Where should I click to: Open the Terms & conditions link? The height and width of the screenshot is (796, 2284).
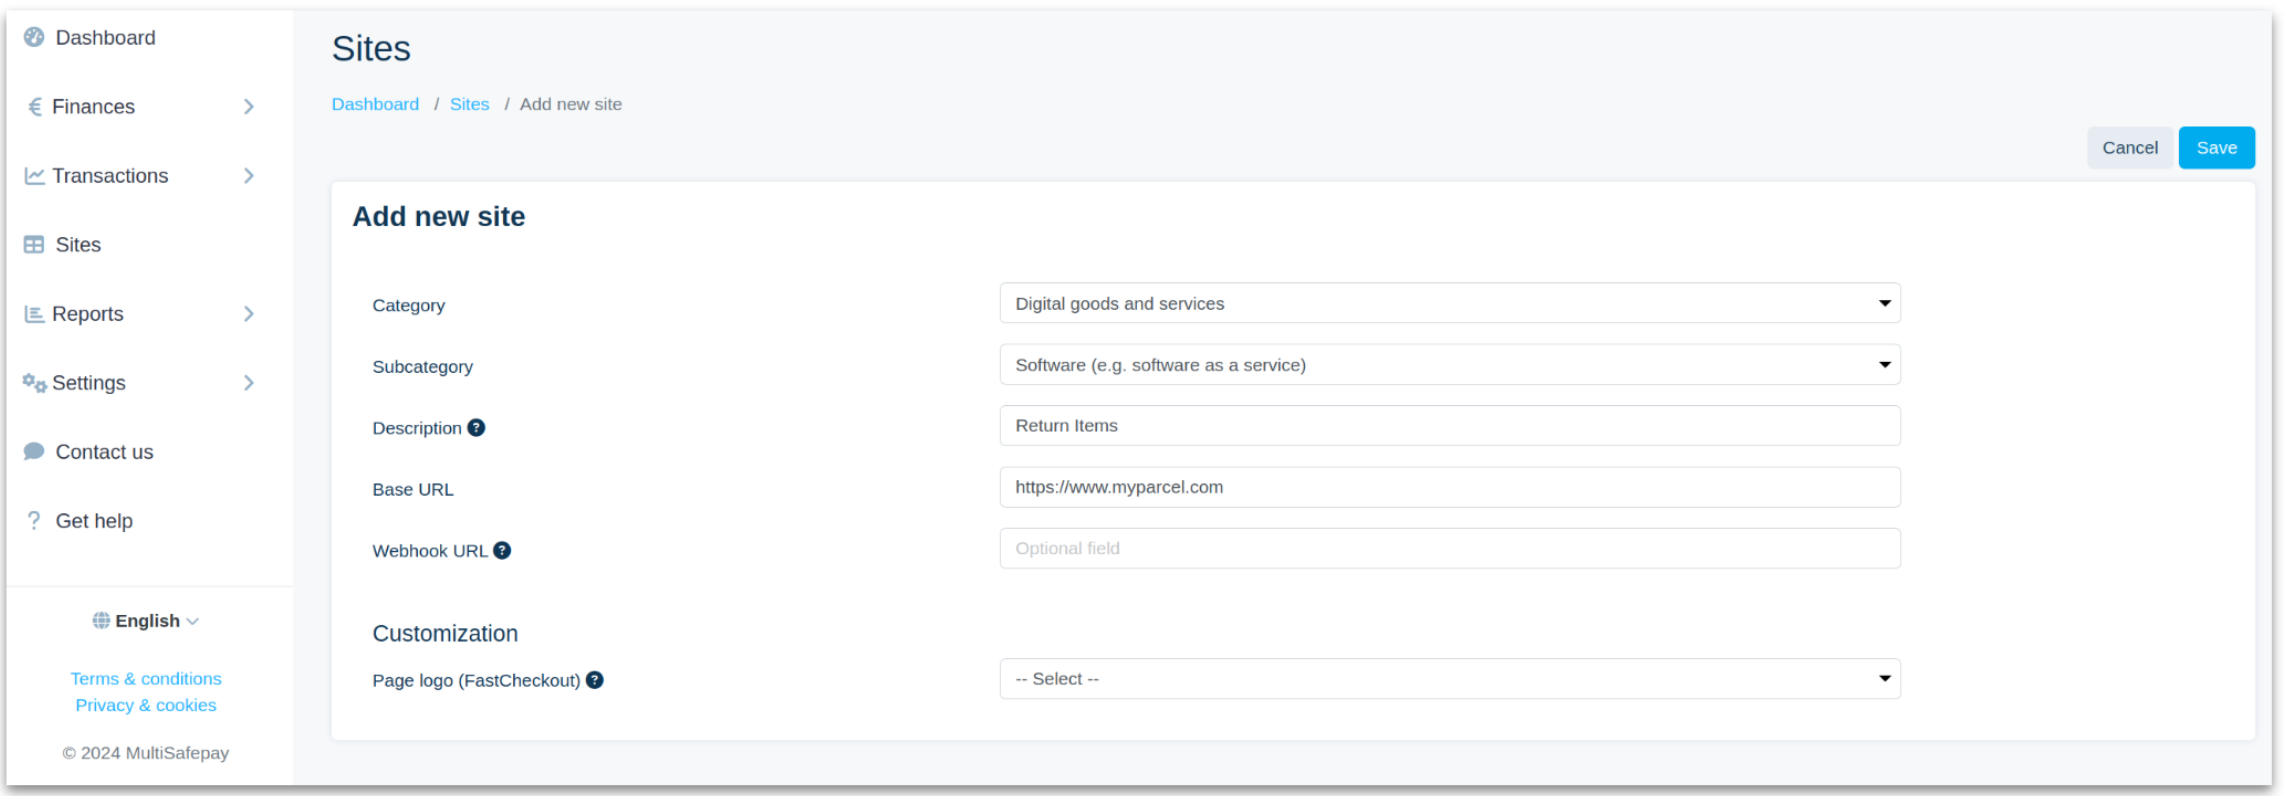pos(146,679)
